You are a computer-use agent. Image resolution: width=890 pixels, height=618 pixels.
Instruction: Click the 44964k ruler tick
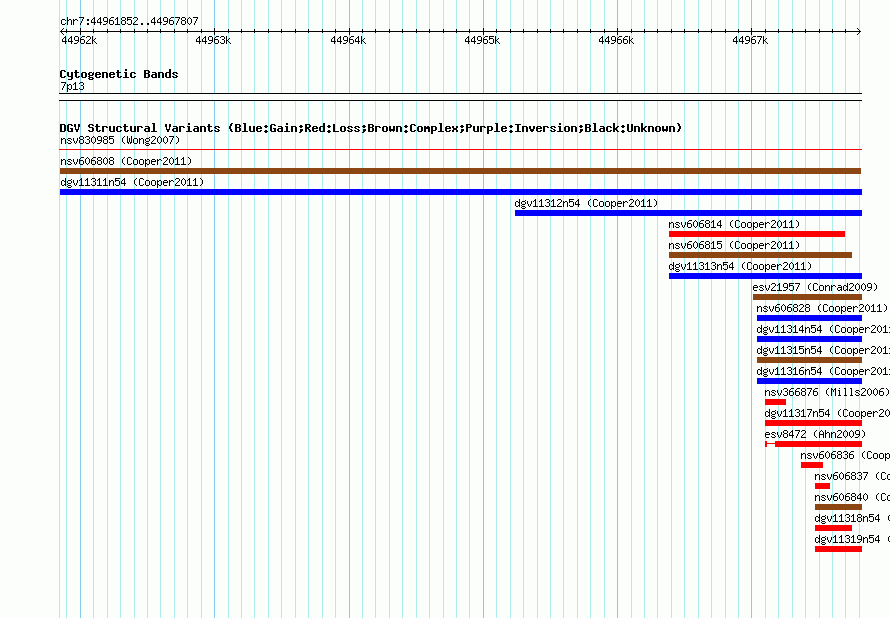click(348, 40)
